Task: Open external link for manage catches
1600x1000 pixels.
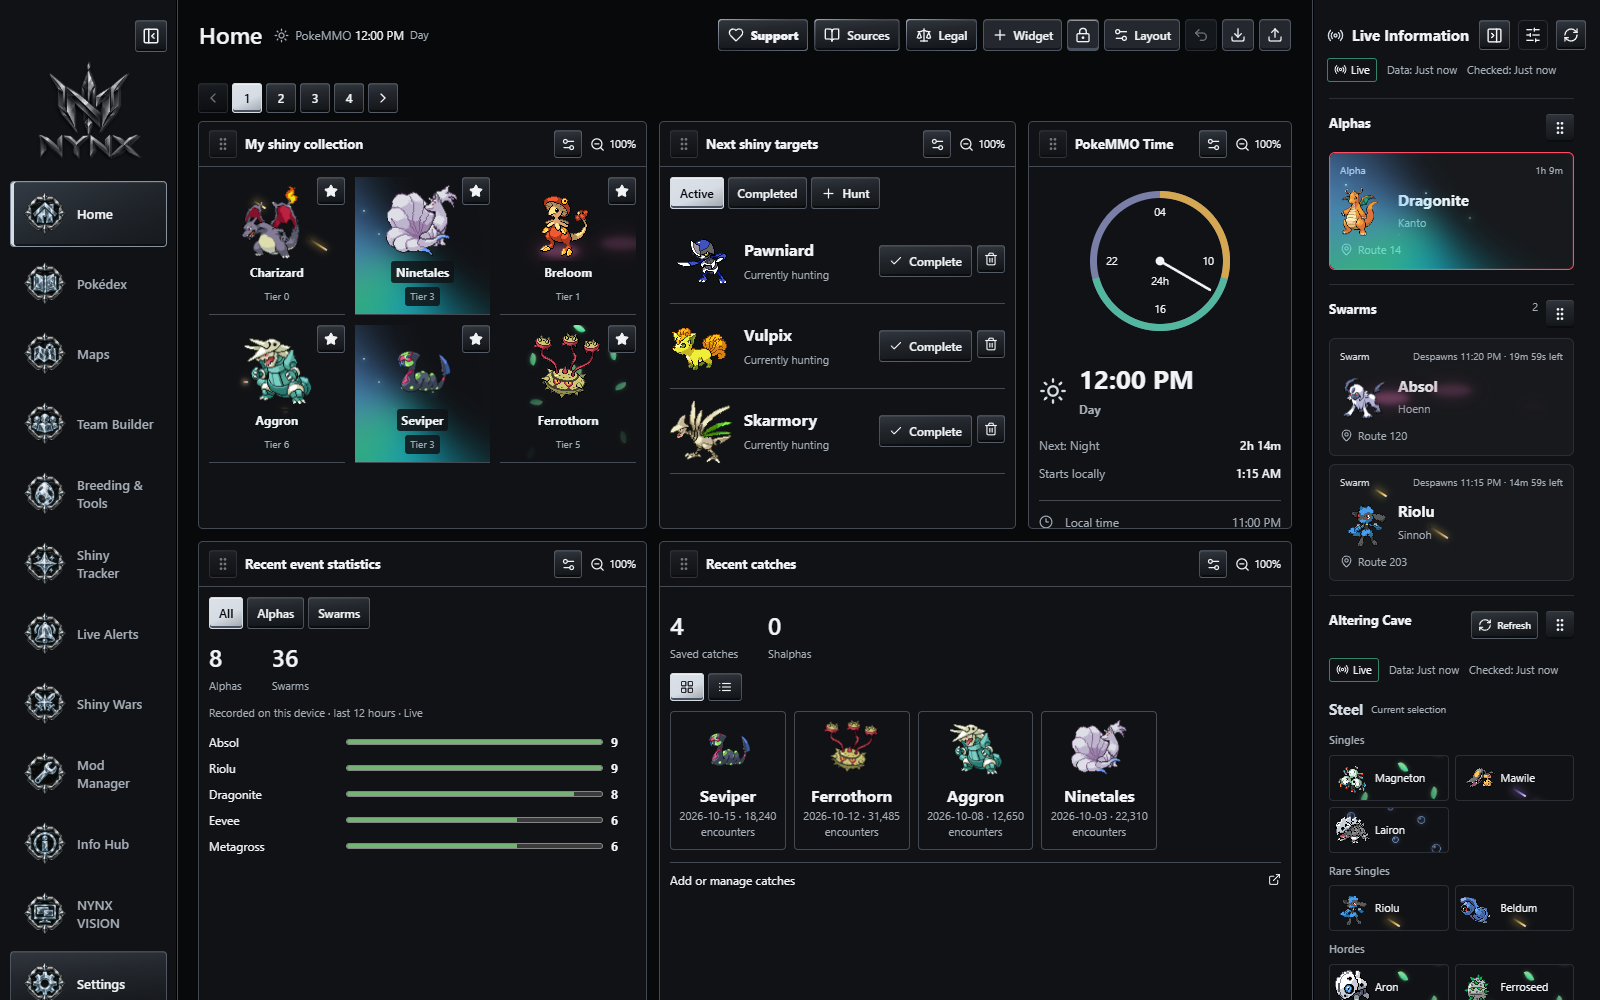Action: point(1274,880)
